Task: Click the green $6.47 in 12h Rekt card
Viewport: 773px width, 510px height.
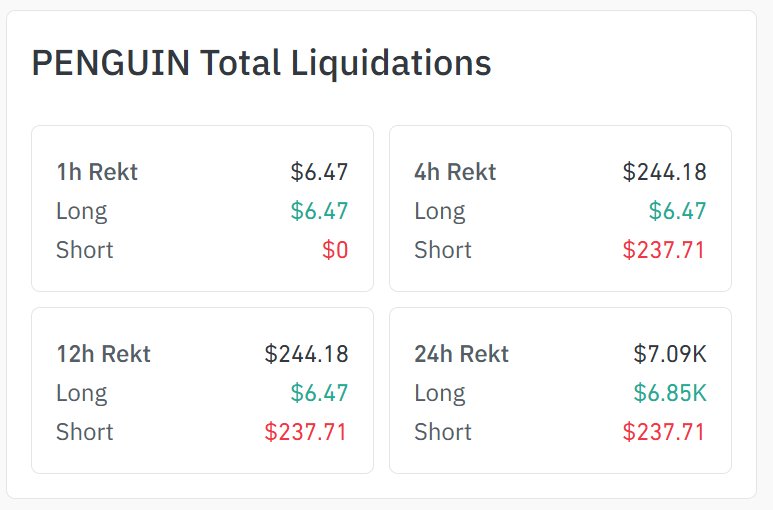Action: tap(319, 393)
